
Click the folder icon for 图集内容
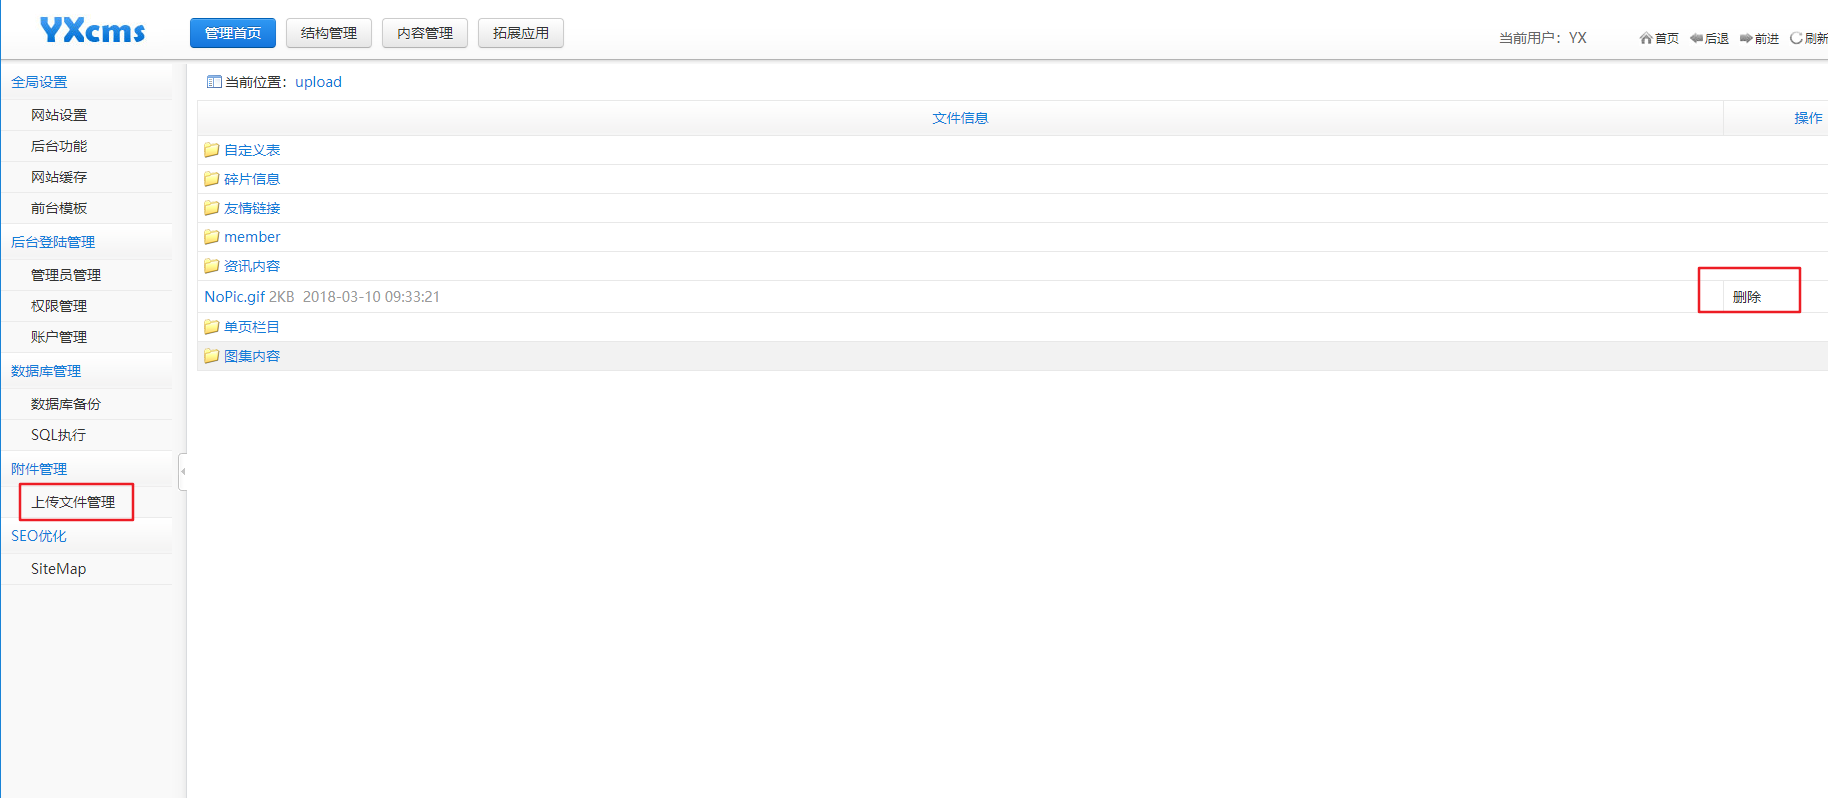[211, 356]
